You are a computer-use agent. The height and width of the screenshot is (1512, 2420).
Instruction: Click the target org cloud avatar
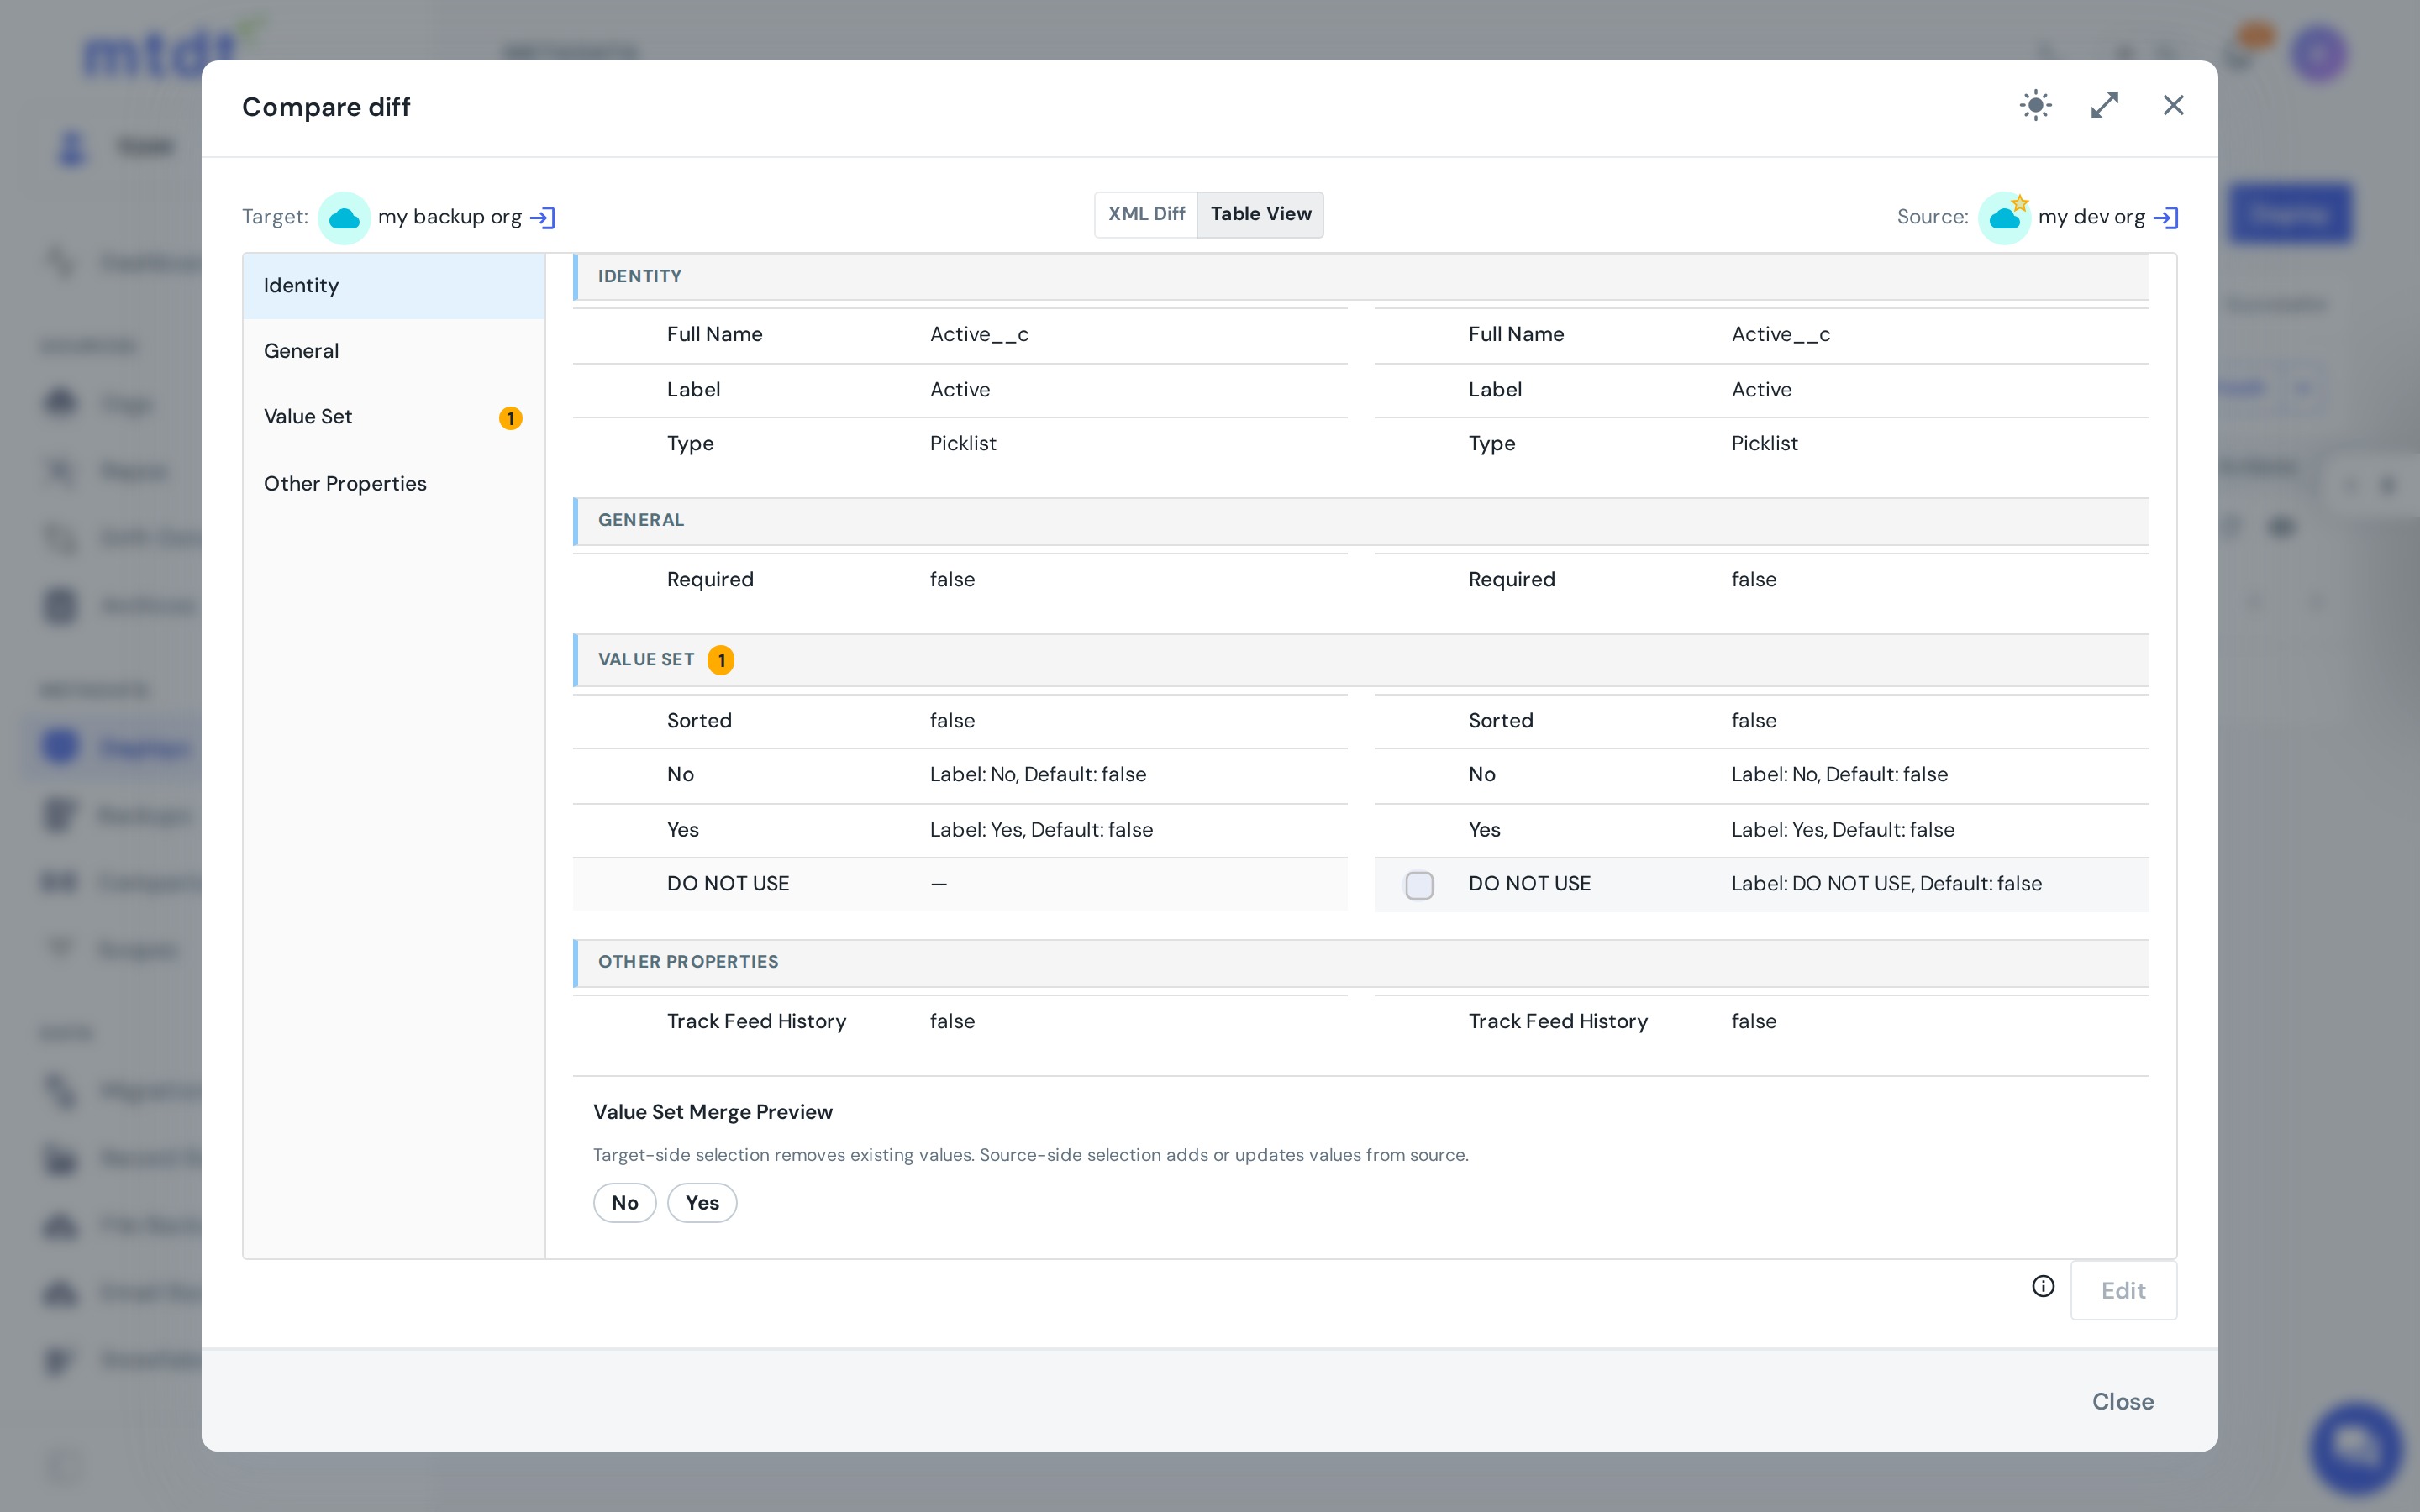pos(344,217)
